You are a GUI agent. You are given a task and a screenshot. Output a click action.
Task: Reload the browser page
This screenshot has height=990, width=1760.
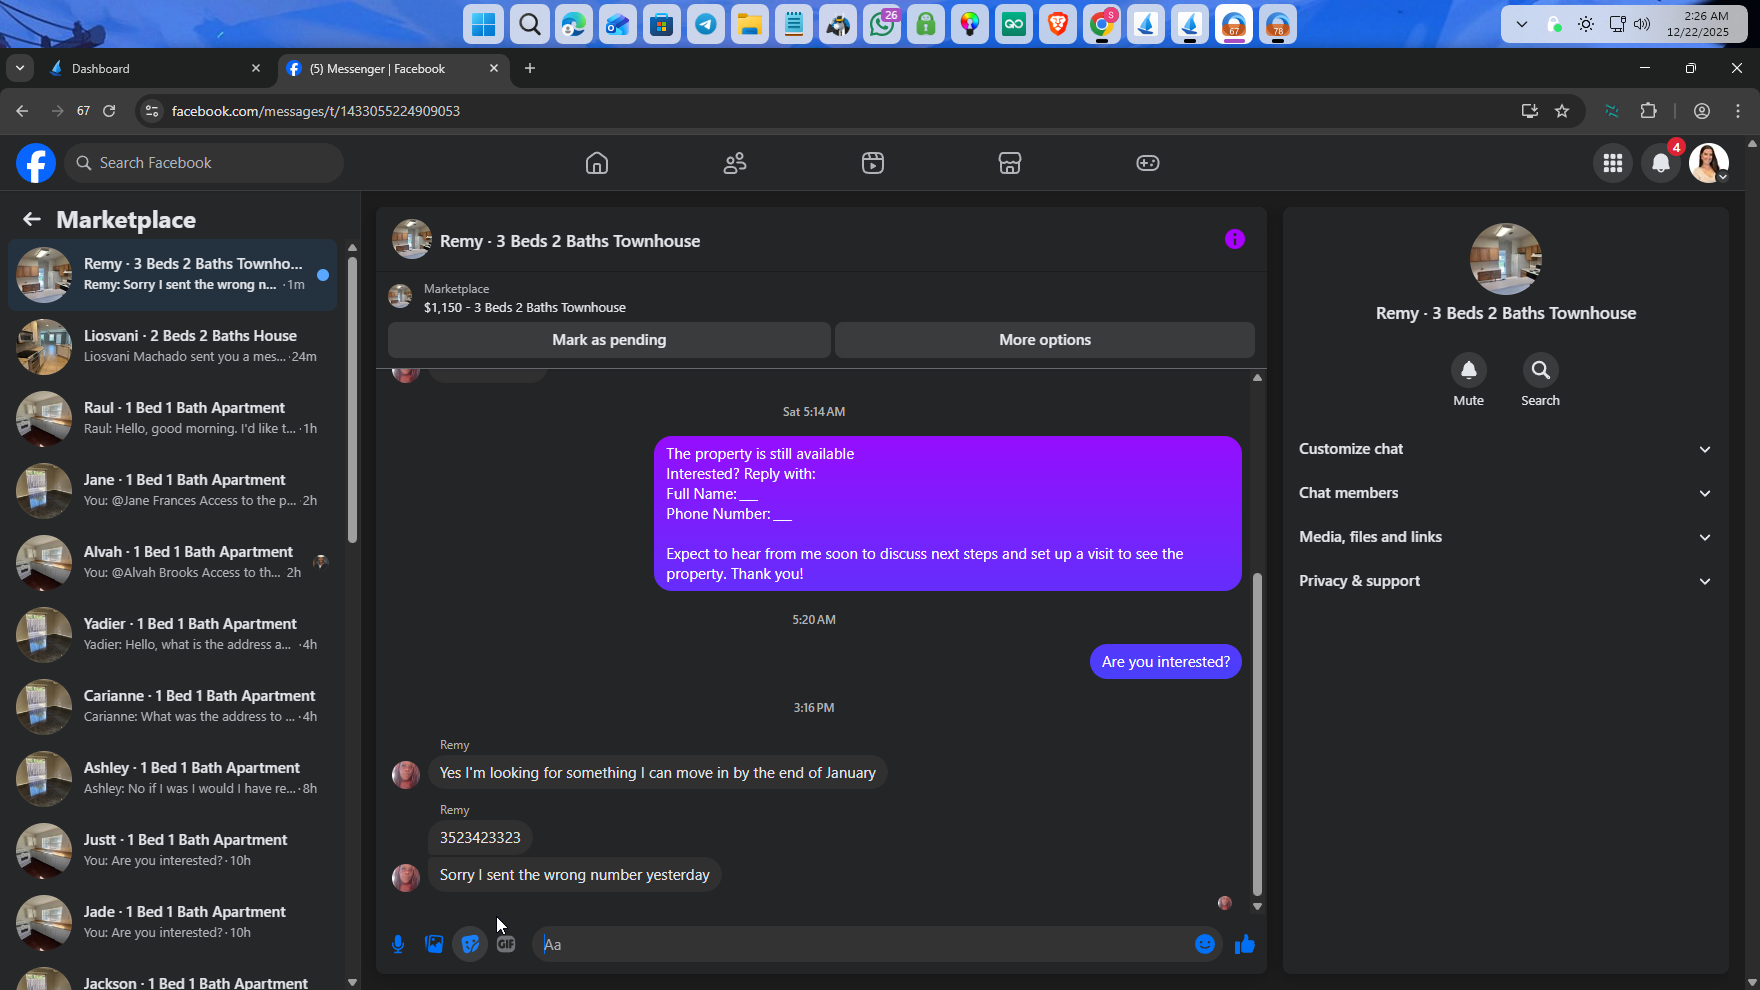pos(109,111)
